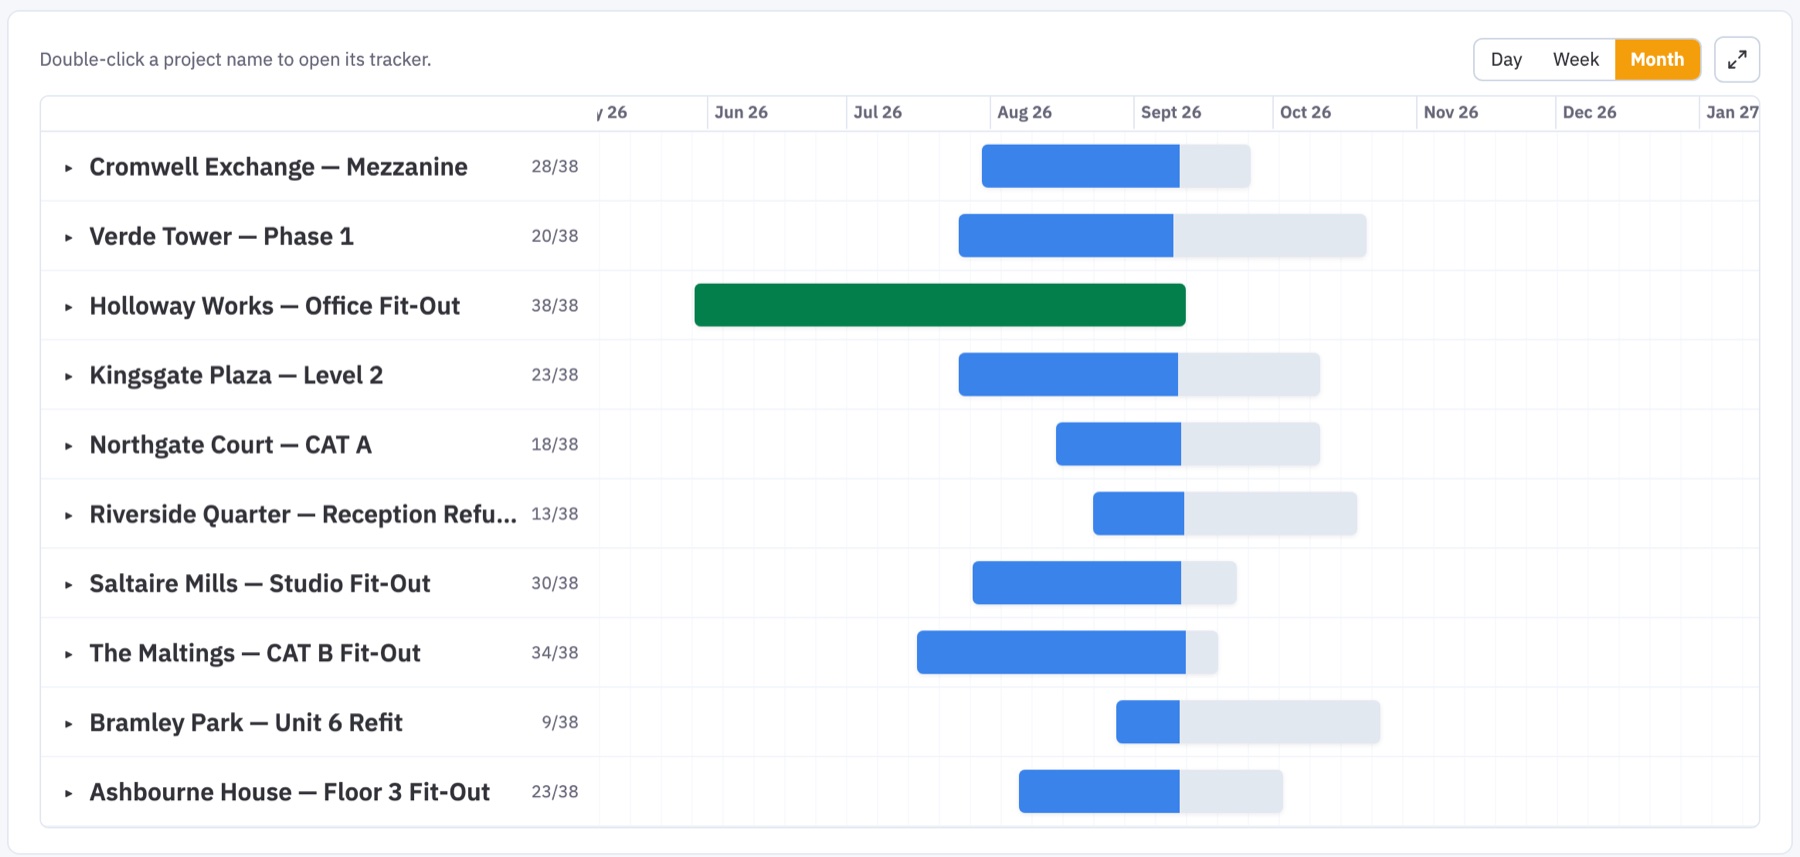The image size is (1800, 857).
Task: Click the Verde Tower progress bar
Action: pos(1162,236)
